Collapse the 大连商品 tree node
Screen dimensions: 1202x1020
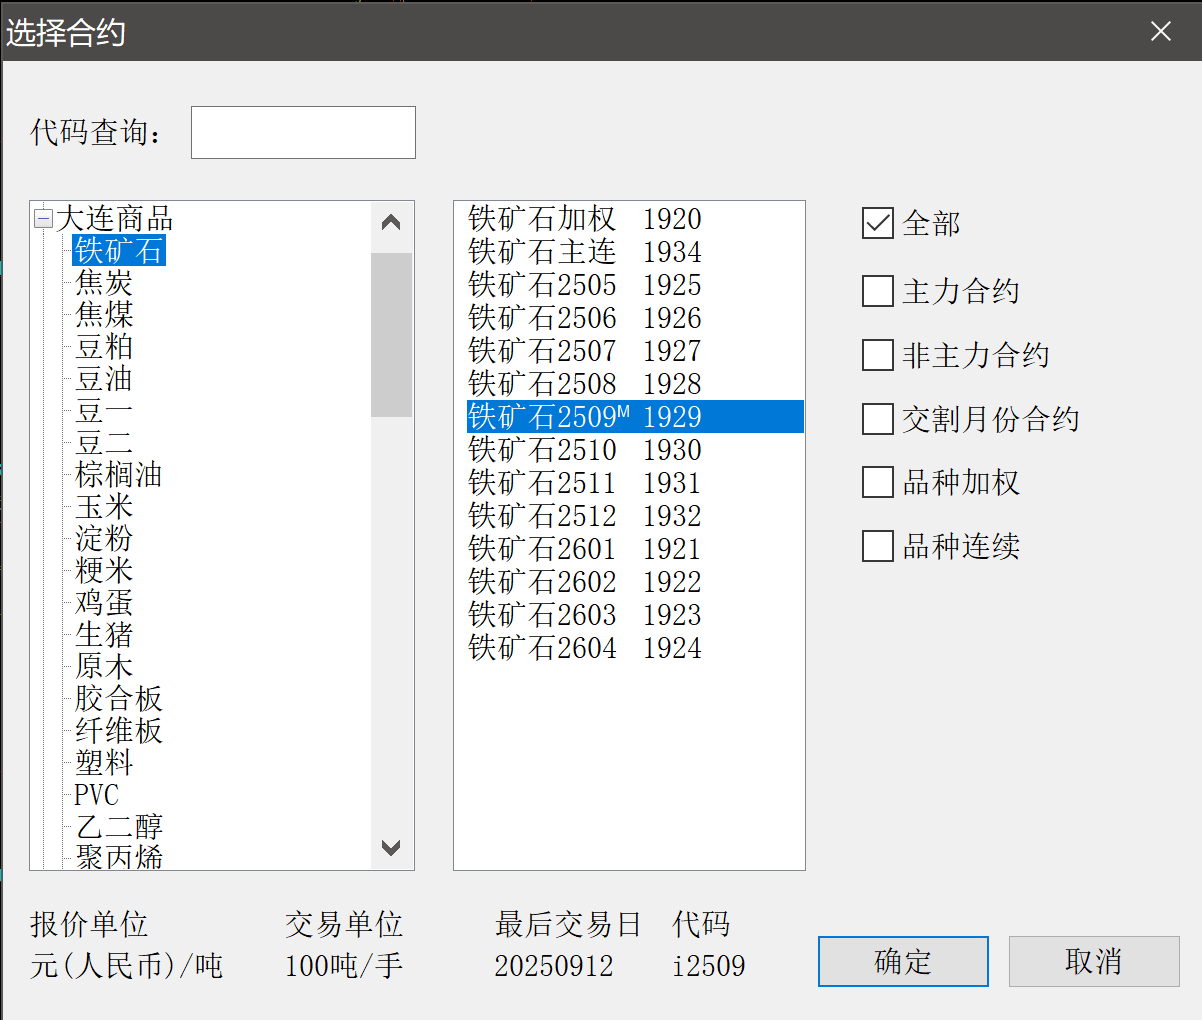43,218
